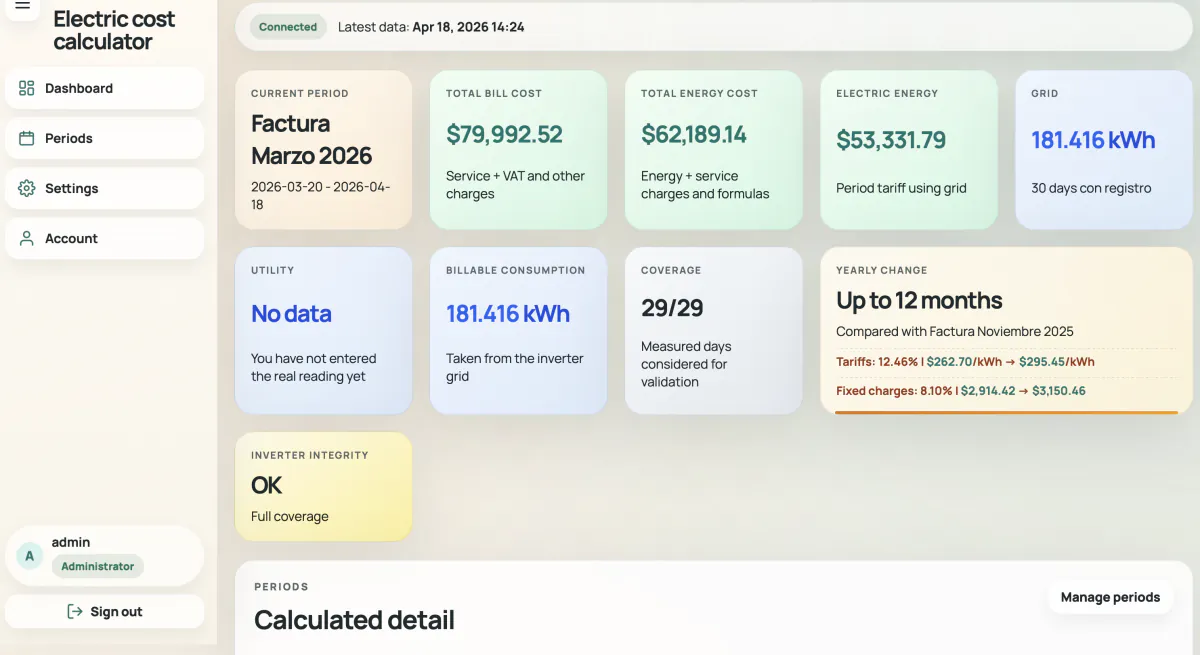Viewport: 1200px width, 655px height.
Task: Sign out of the application
Action: (105, 611)
